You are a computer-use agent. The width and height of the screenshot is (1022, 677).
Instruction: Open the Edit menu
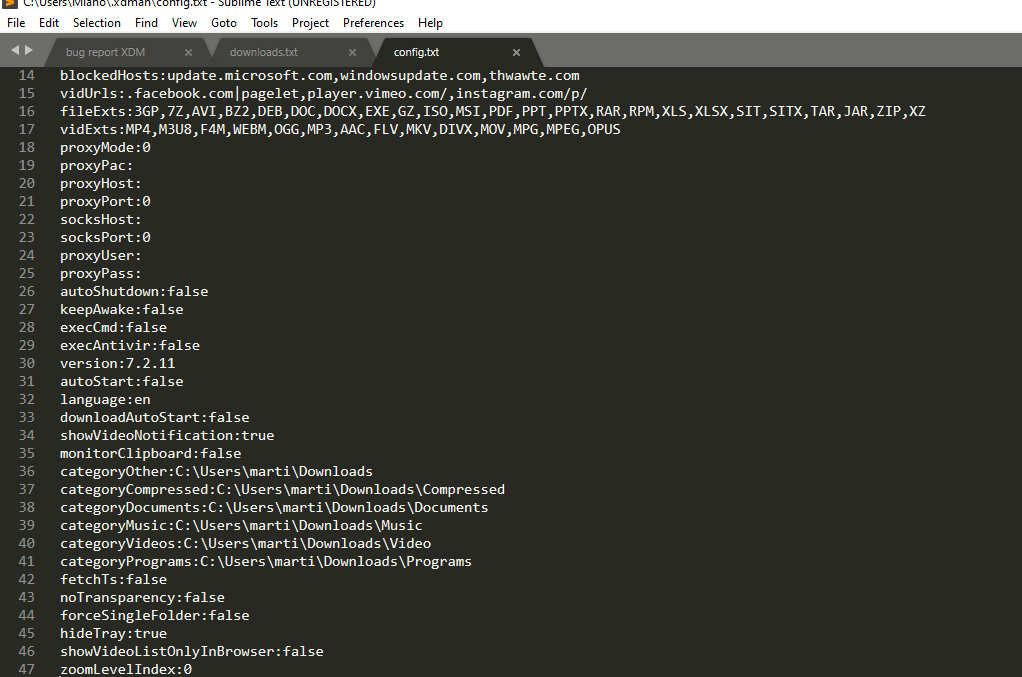[48, 22]
